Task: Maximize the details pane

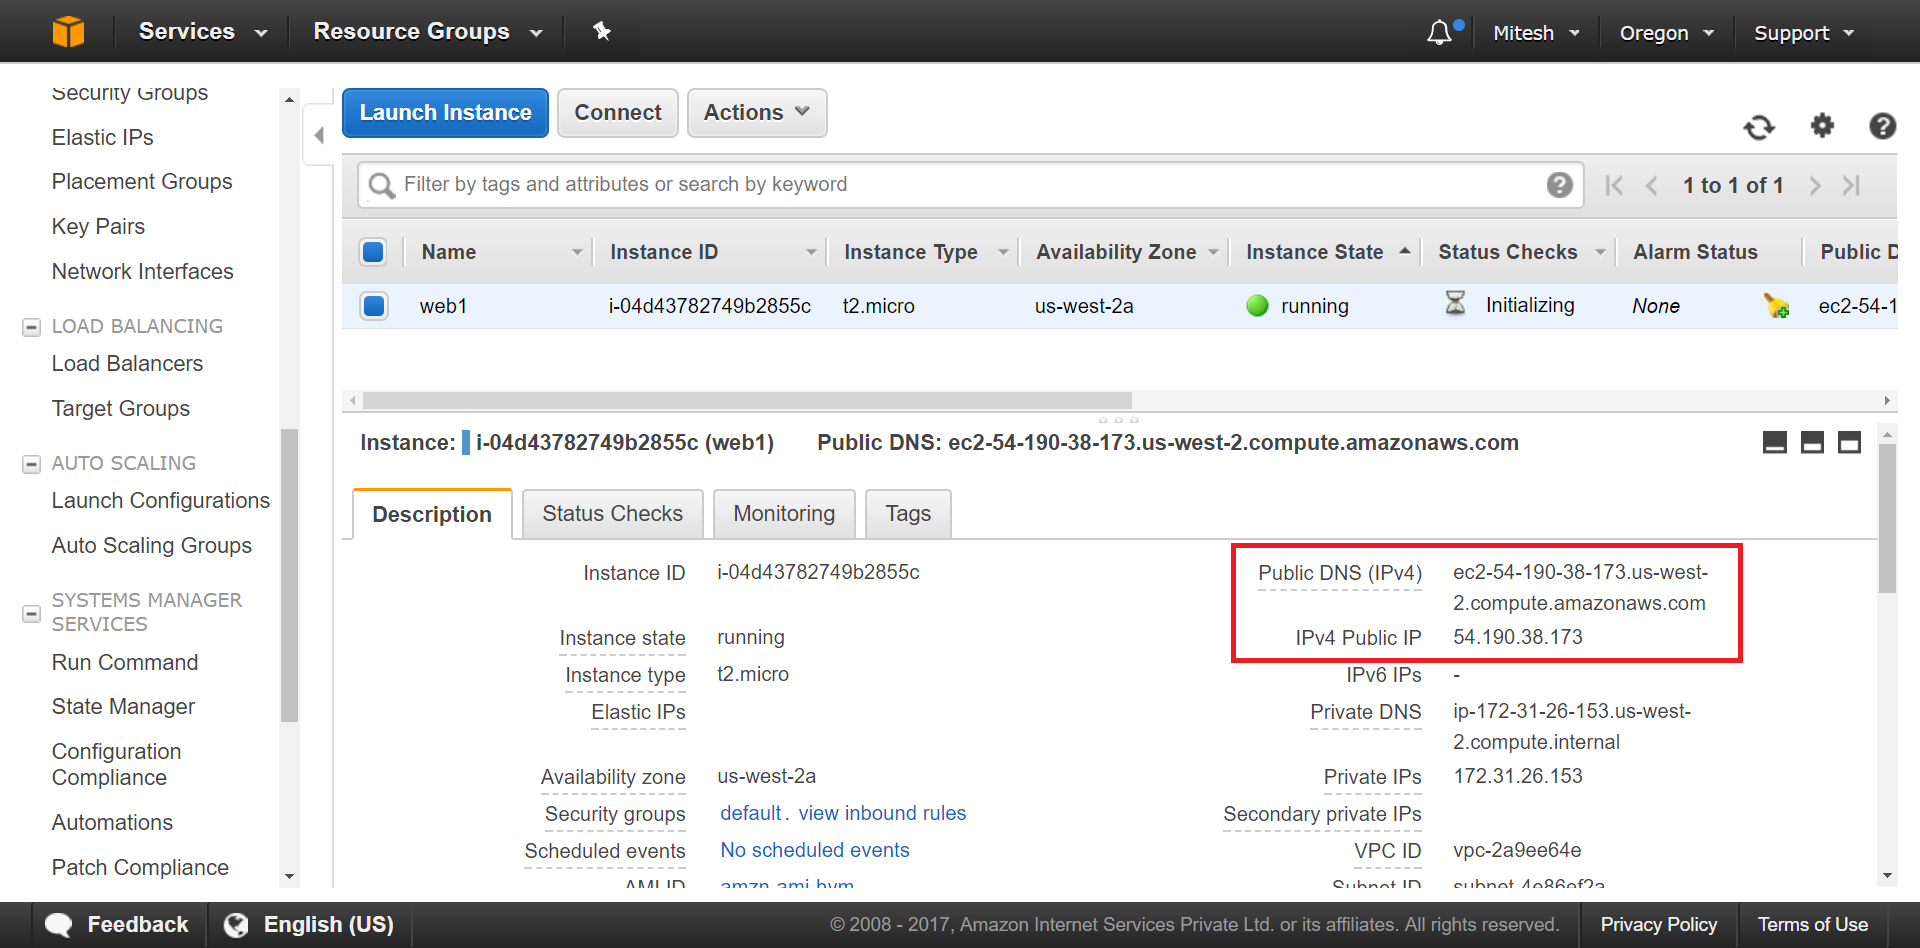Action: coord(1850,442)
